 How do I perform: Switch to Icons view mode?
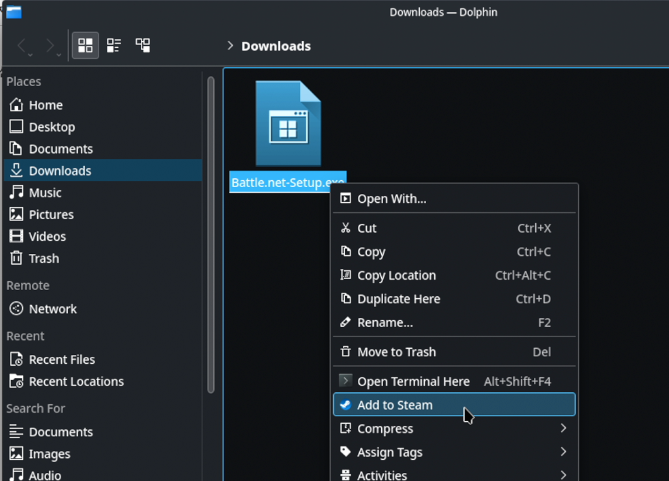(x=85, y=45)
